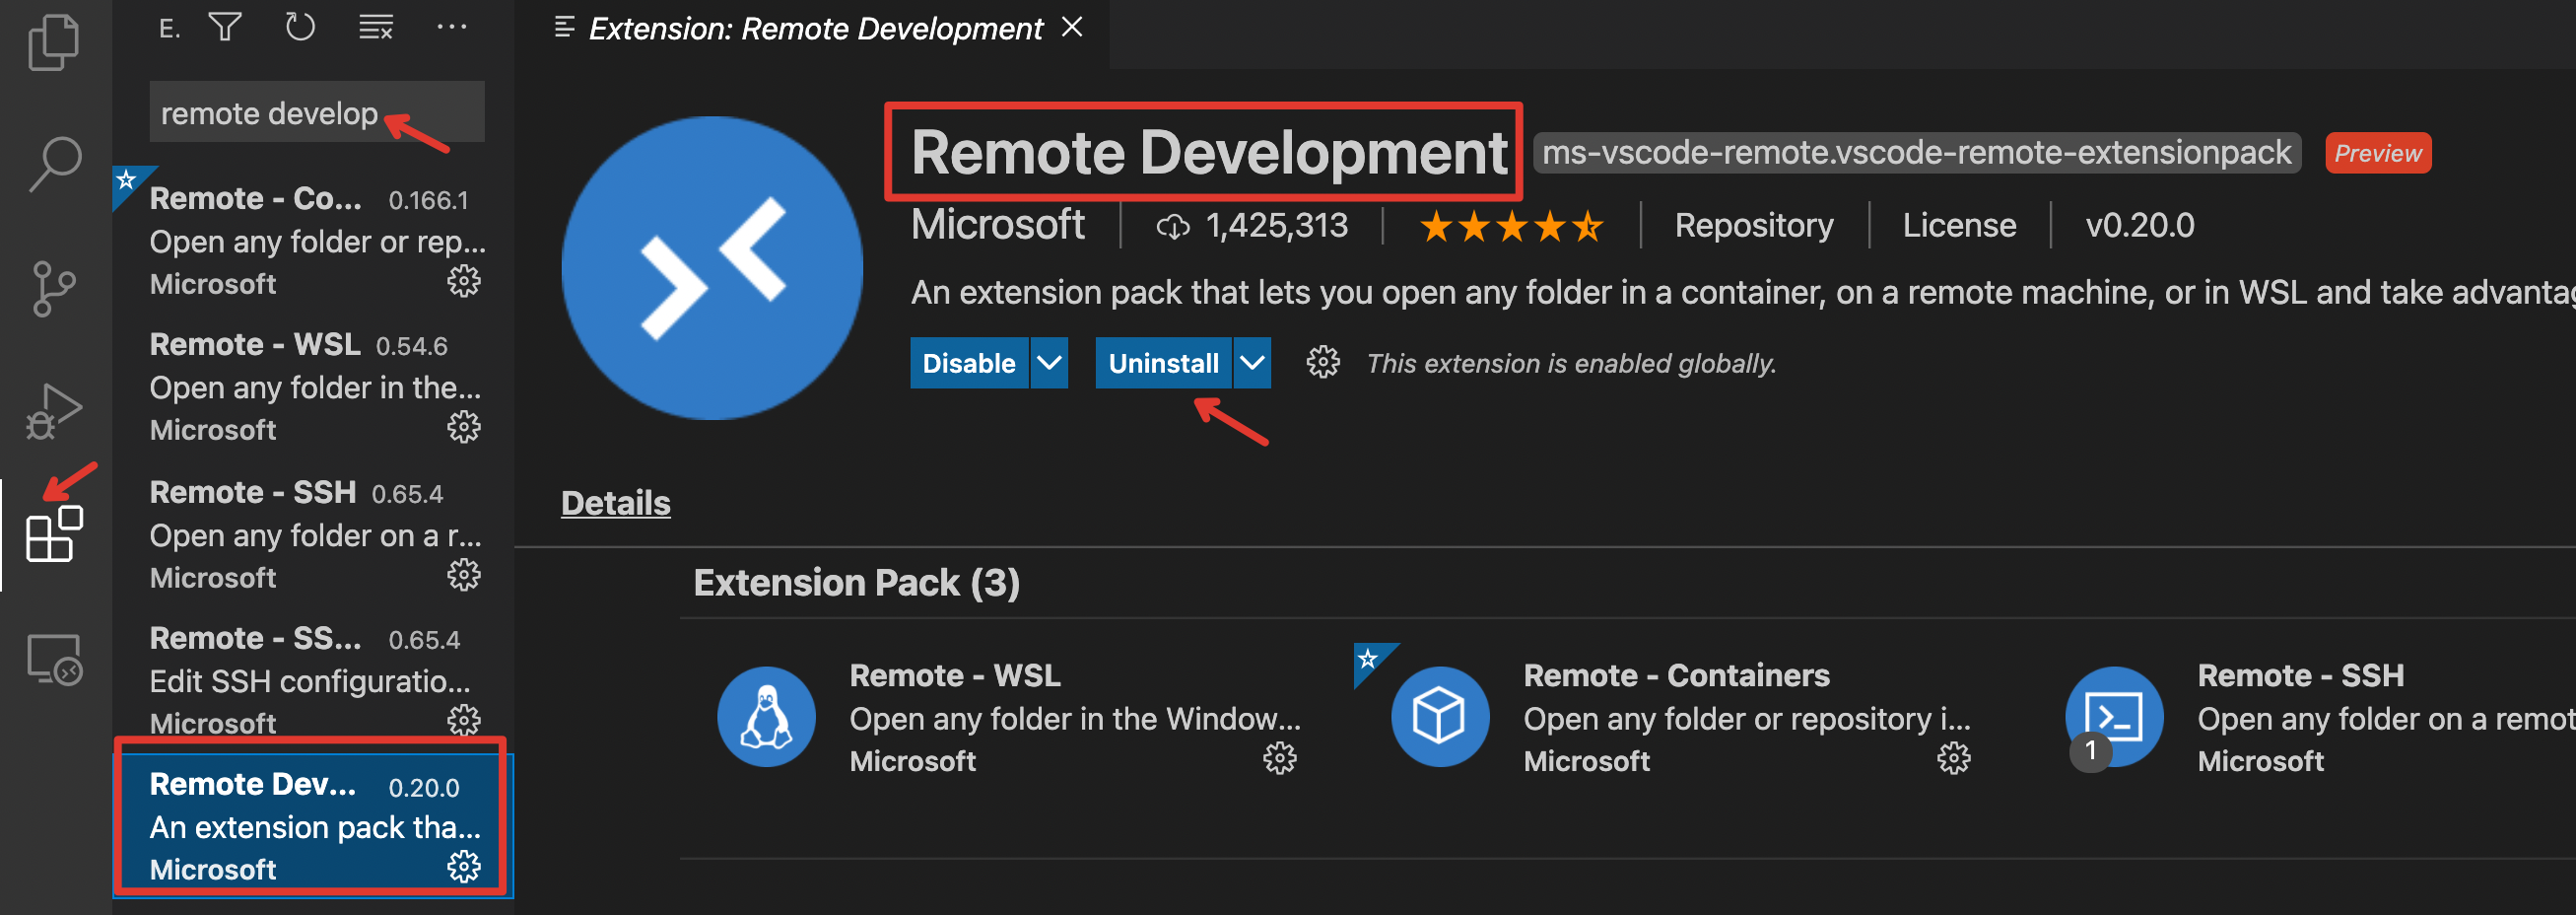Open Source Control view in activity bar

coord(54,288)
